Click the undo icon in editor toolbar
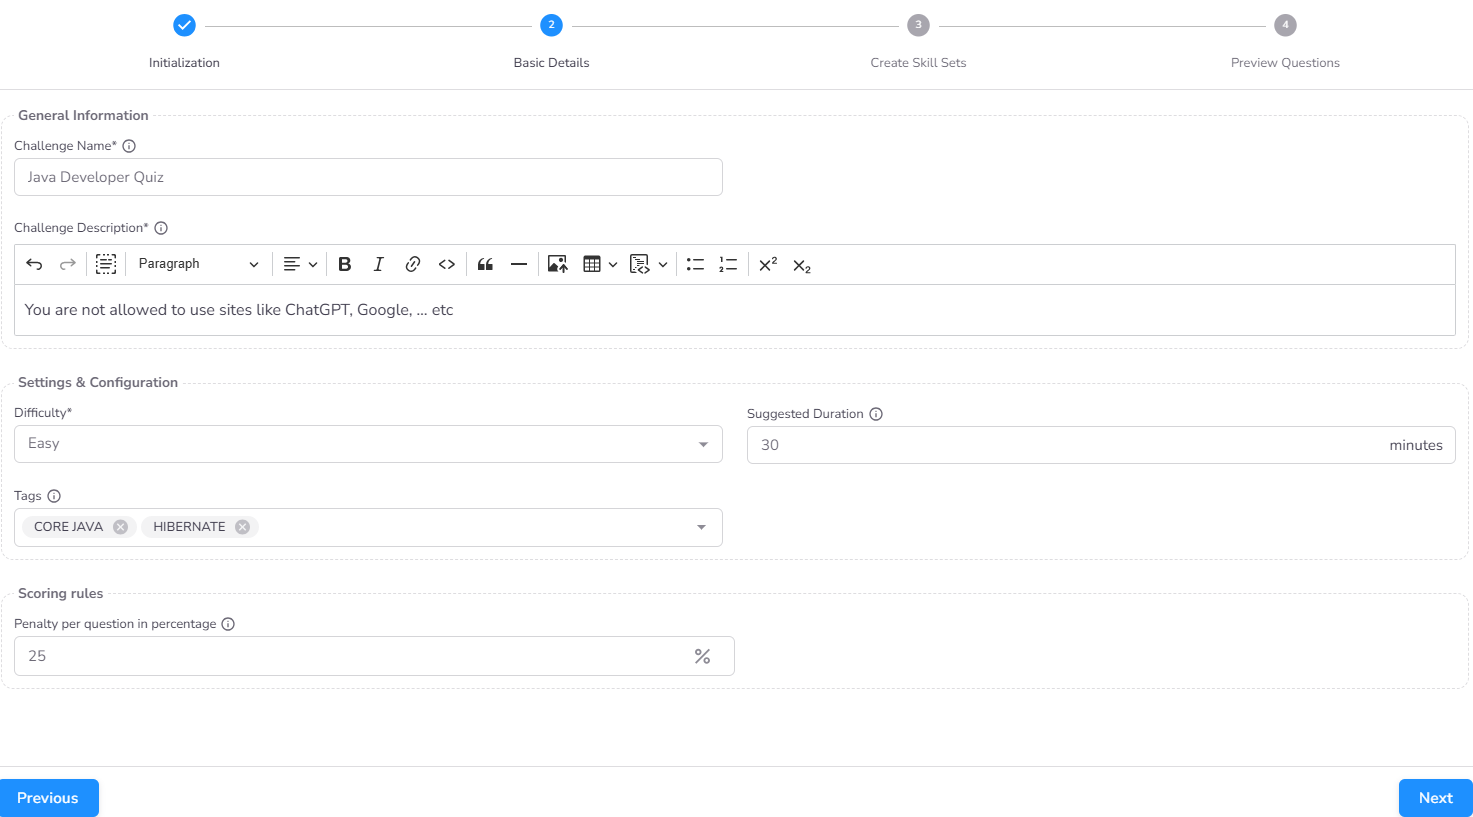The width and height of the screenshot is (1473, 817). click(34, 265)
